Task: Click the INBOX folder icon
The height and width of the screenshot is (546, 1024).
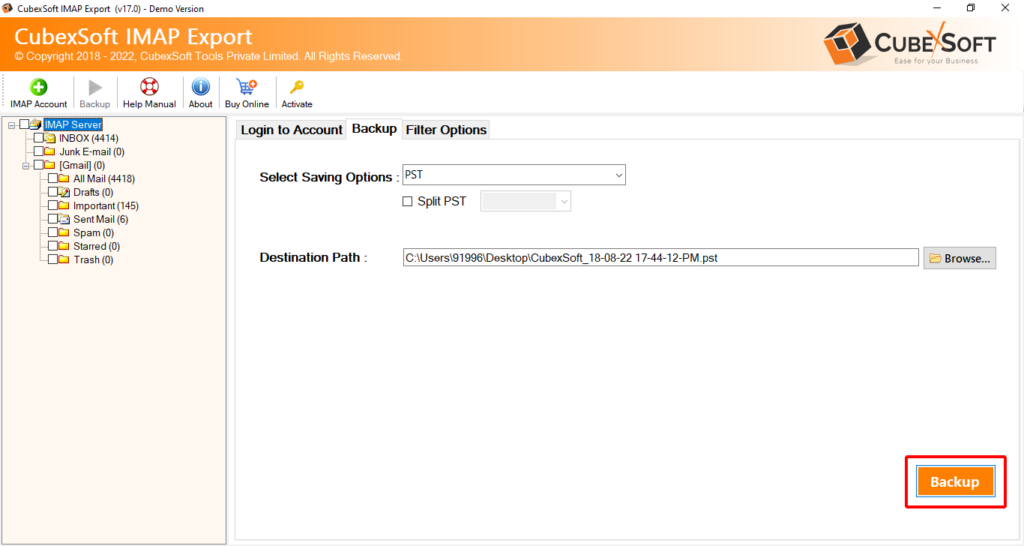Action: (50, 138)
